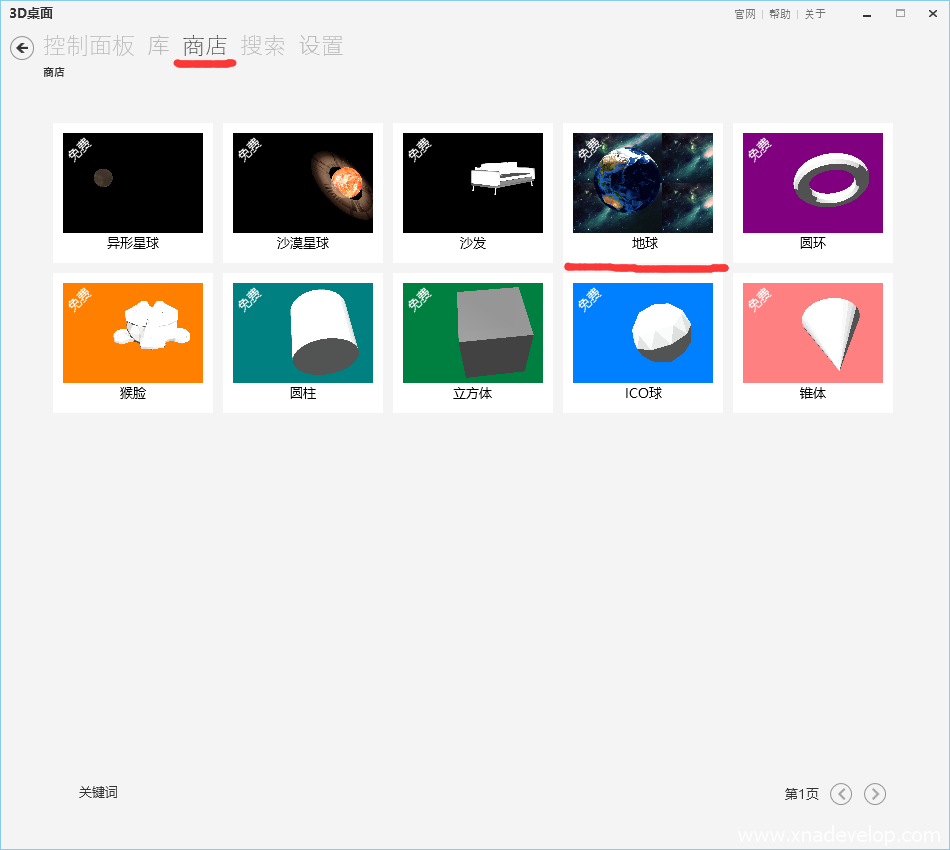
Task: Switch to the 库 tab
Action: point(159,46)
